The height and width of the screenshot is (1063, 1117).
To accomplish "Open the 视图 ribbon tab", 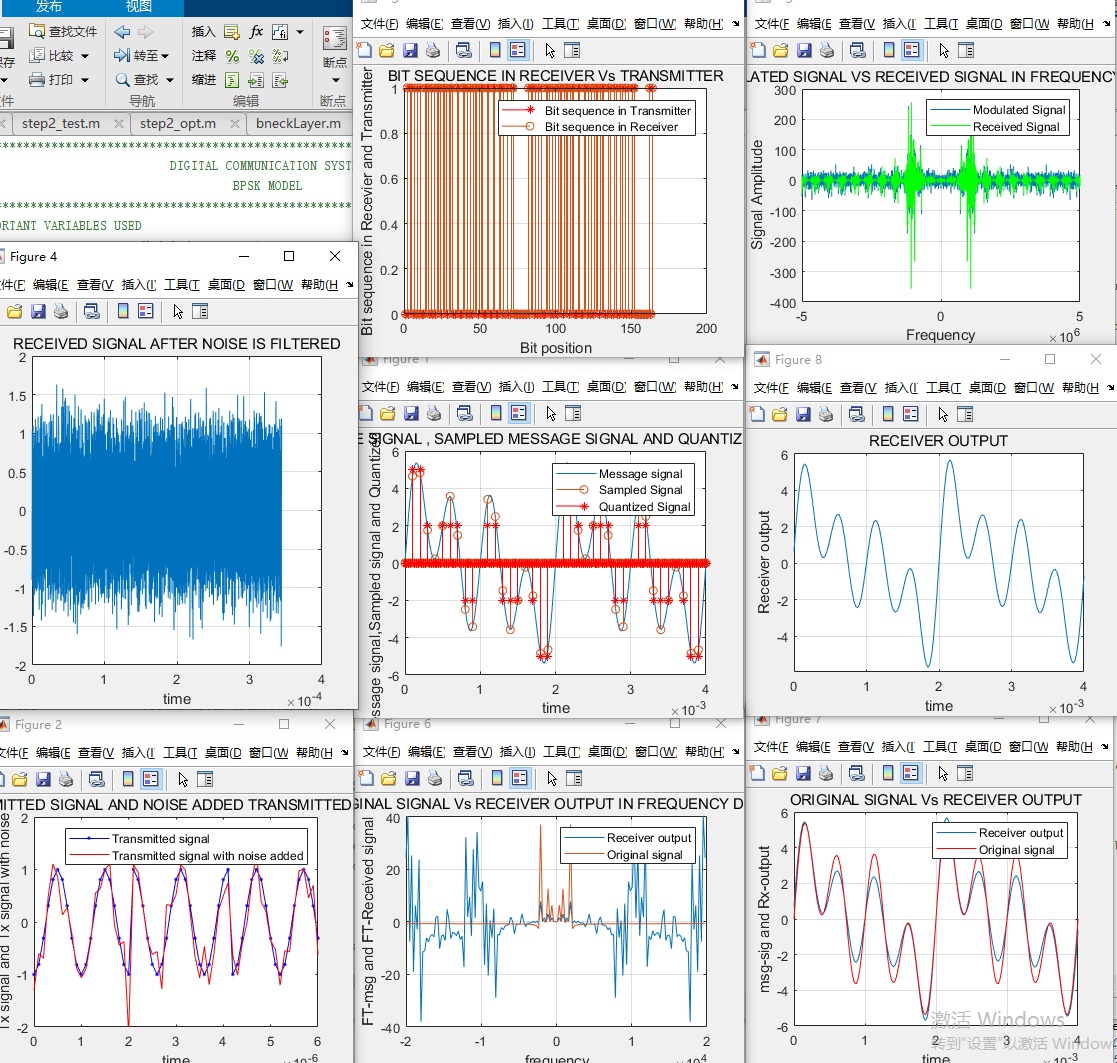I will pyautogui.click(x=138, y=7).
